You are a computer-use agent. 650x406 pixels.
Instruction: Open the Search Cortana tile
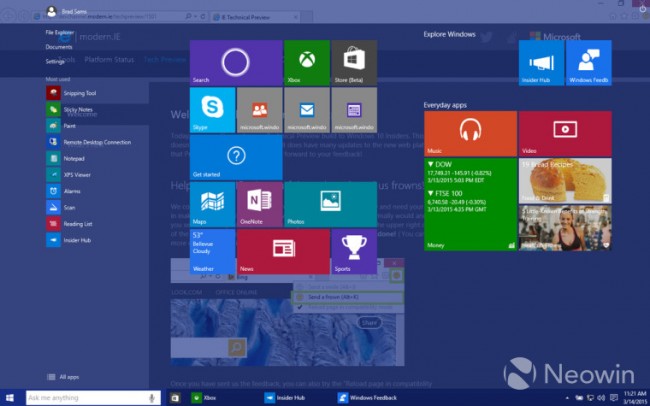236,63
